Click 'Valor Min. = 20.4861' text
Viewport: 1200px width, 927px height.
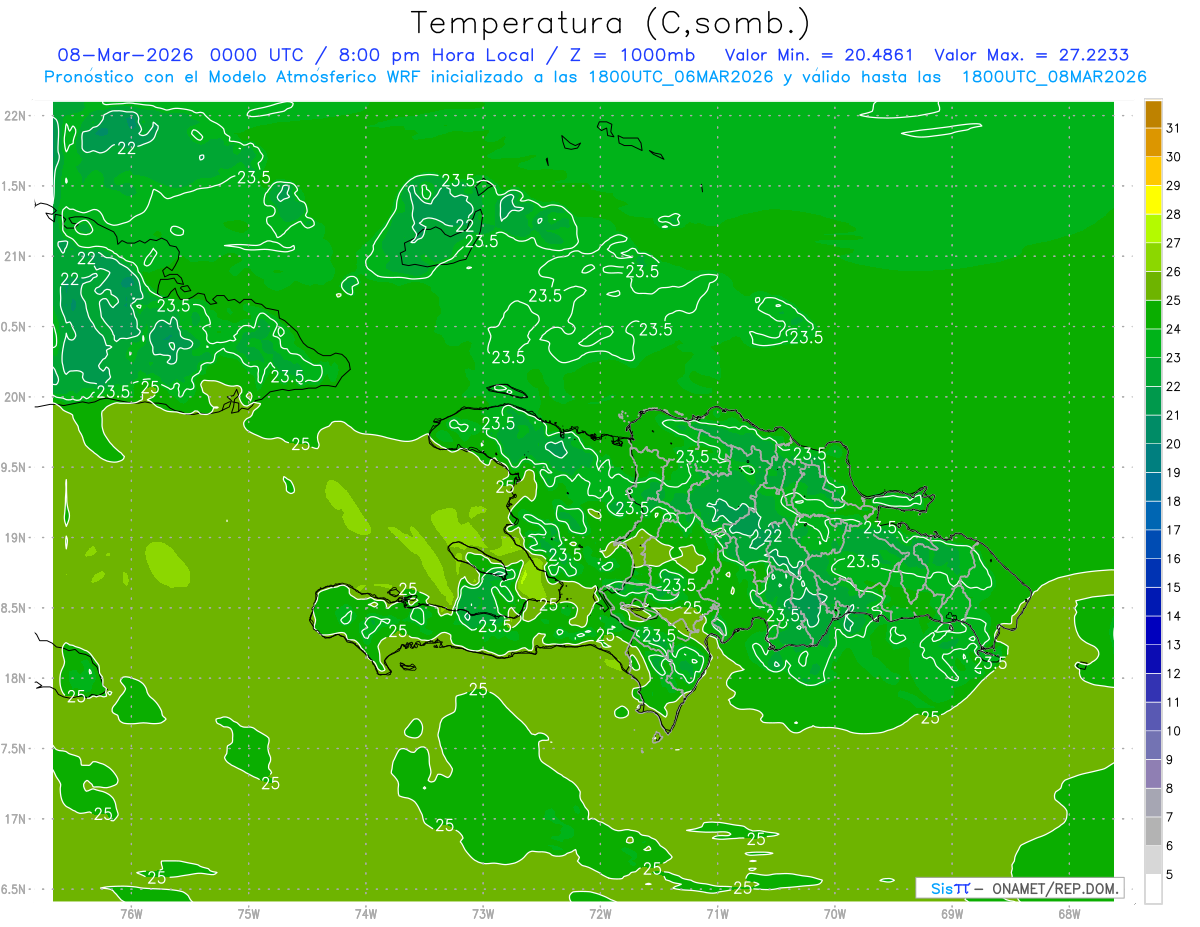pos(820,55)
